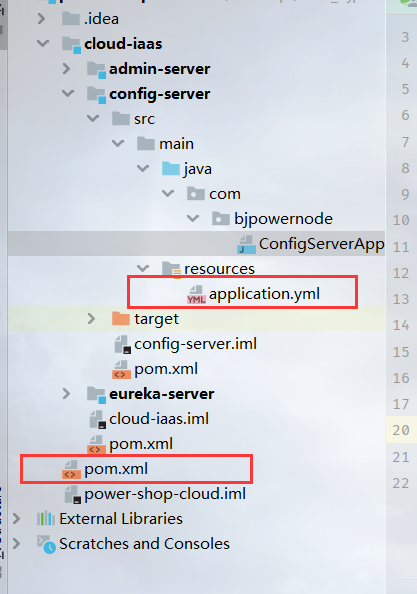Expand the Scratches and Consoles node
Screen dimensions: 417x594
(x=17, y=544)
